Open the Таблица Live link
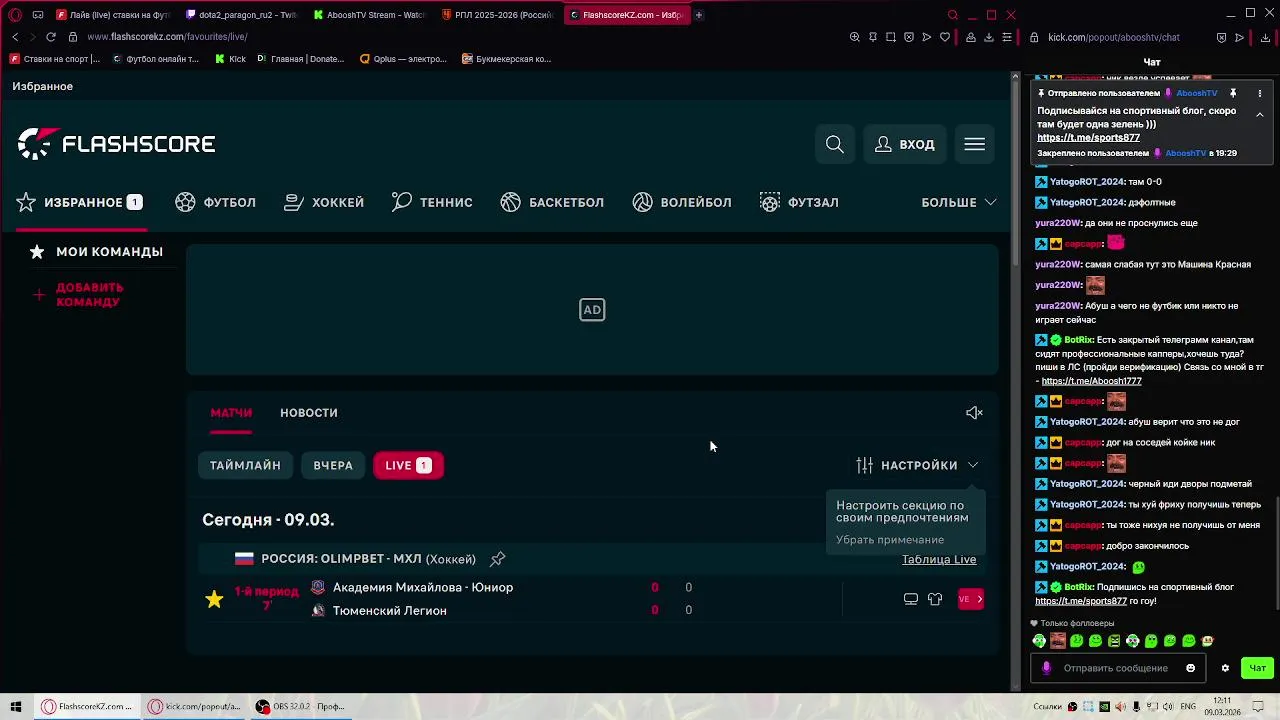The image size is (1280, 720). [939, 559]
